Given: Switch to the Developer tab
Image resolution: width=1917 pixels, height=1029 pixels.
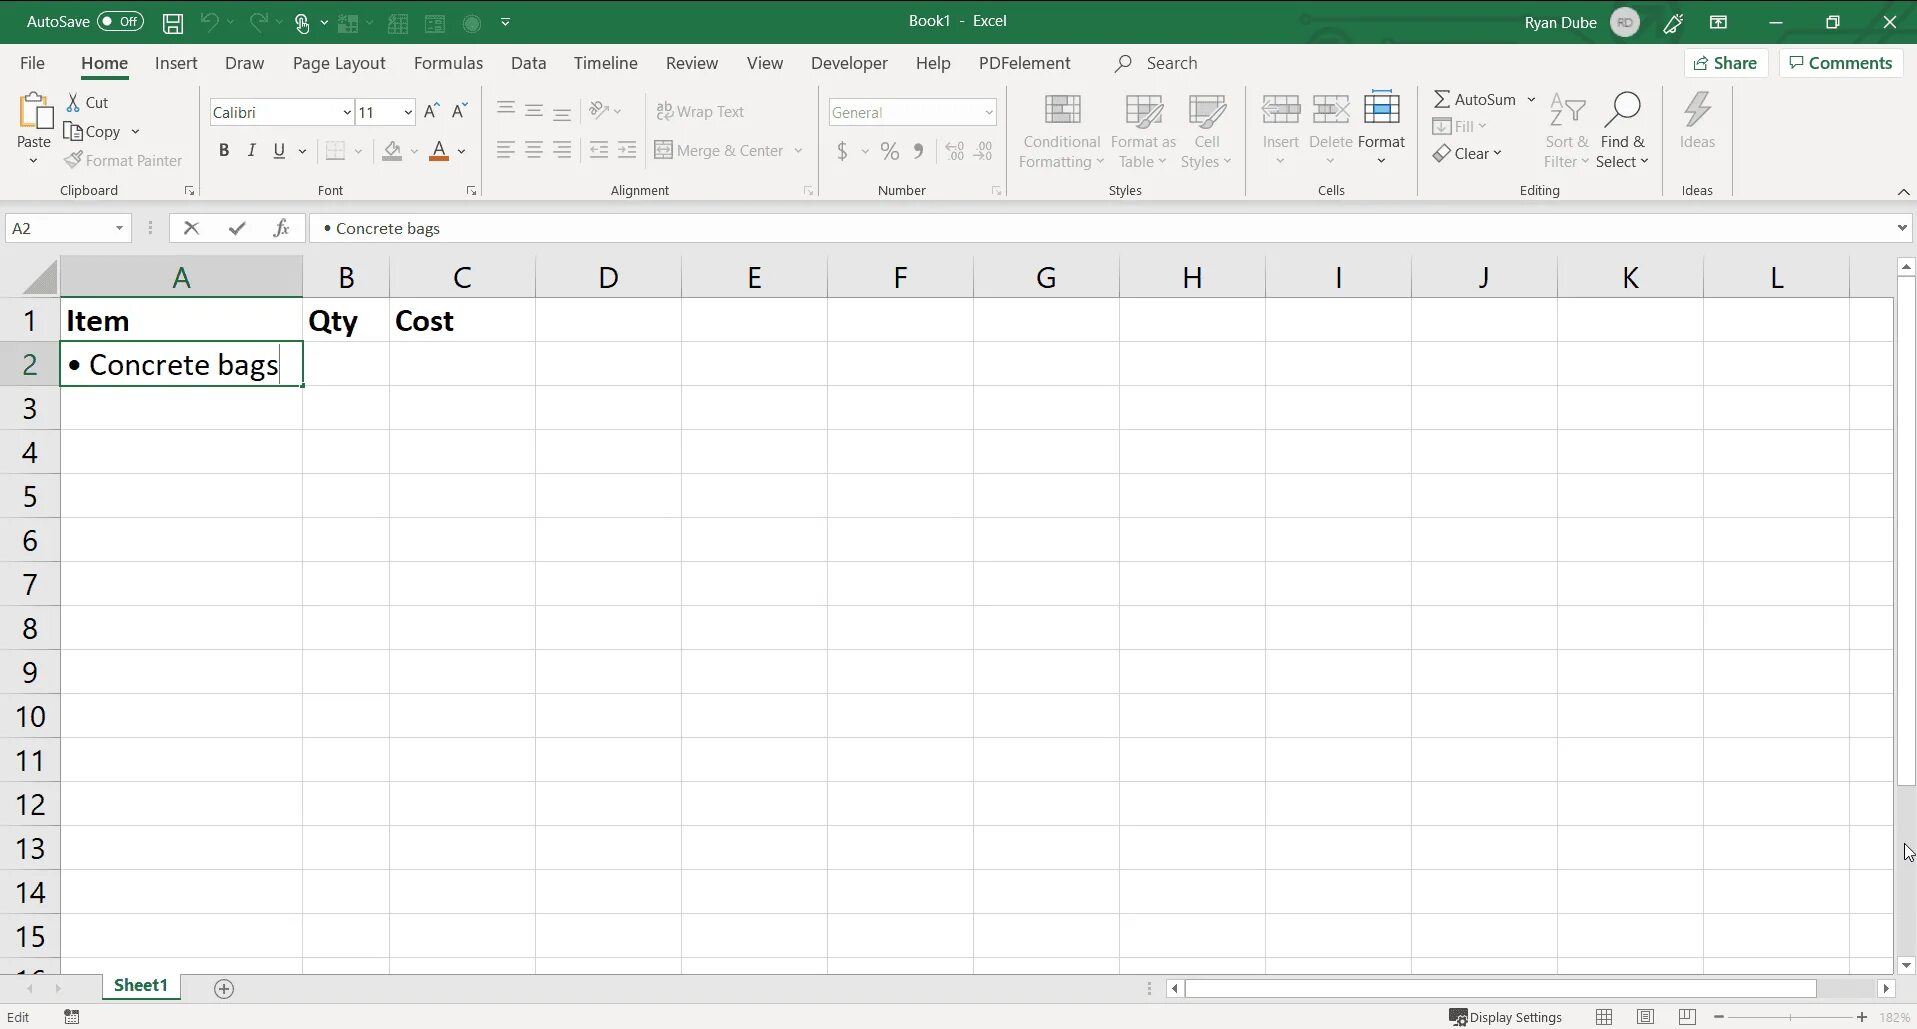Looking at the screenshot, I should 849,63.
